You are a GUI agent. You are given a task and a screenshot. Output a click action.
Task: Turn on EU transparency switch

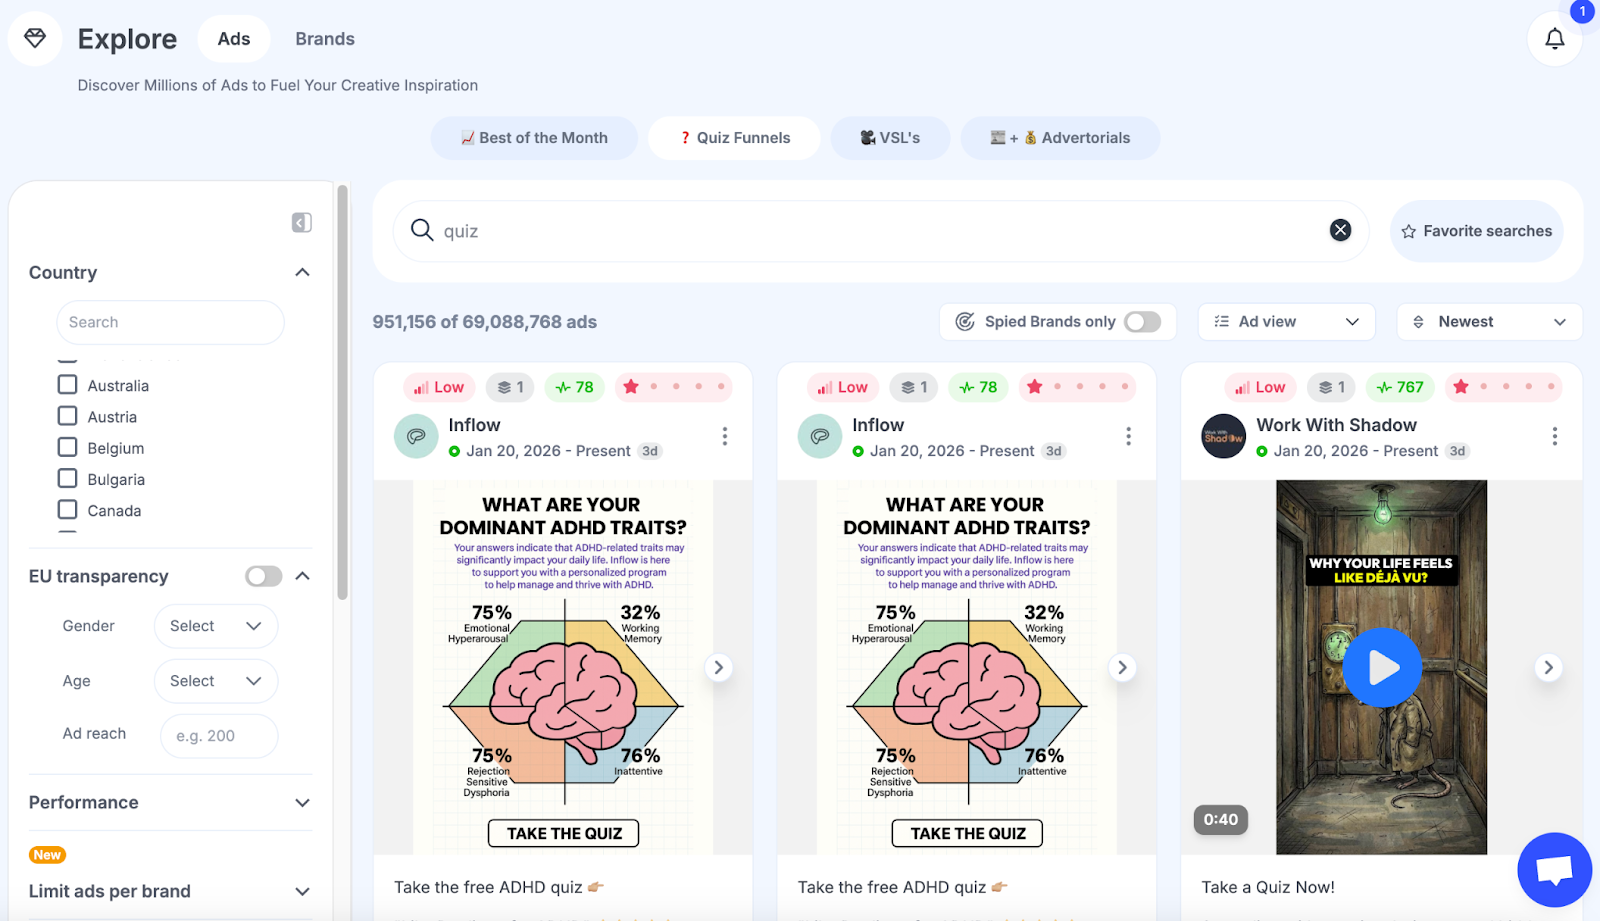coord(264,576)
